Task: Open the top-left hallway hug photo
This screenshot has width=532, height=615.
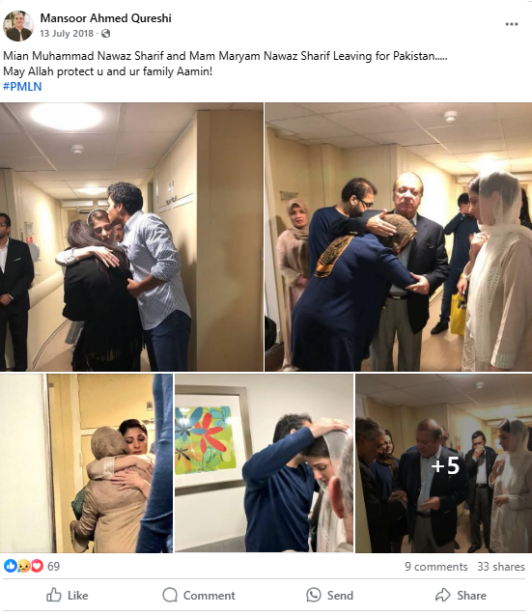Action: 131,237
